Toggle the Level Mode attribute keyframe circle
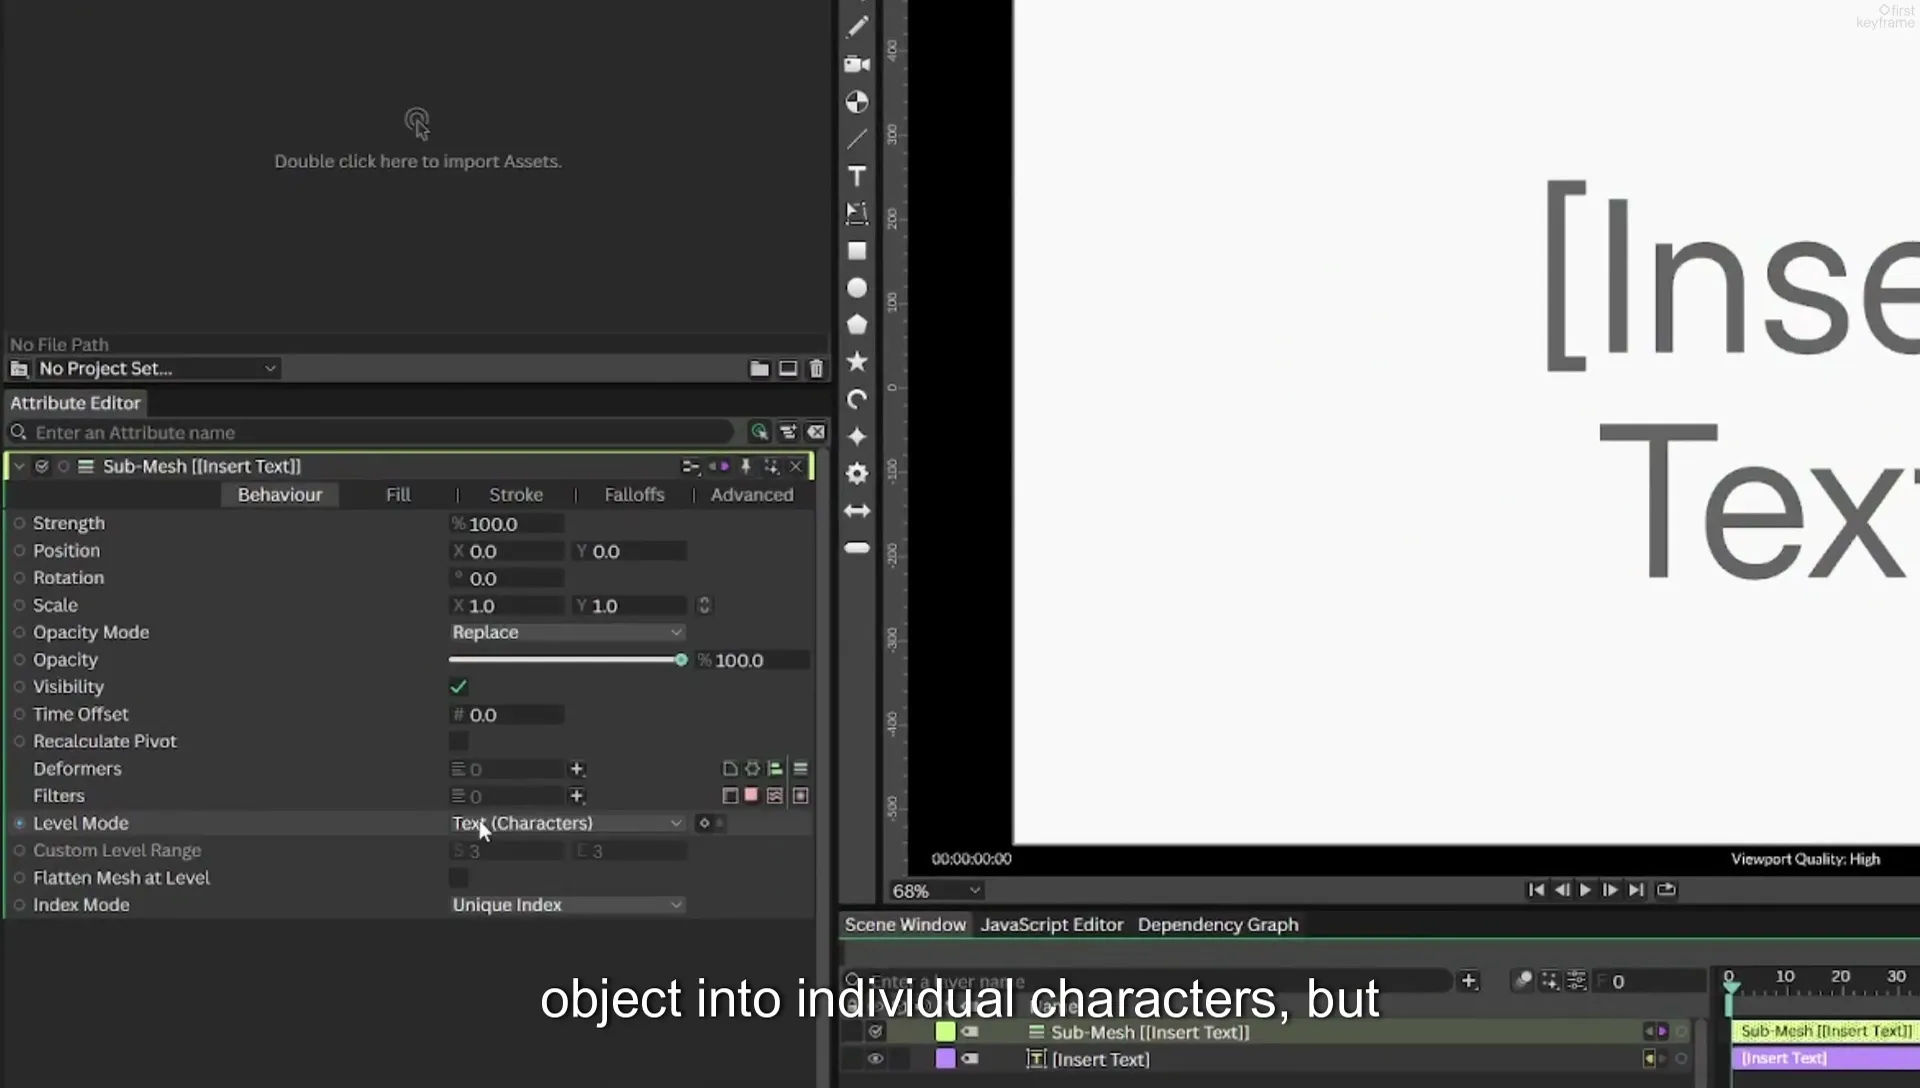This screenshot has width=1920, height=1088. point(19,823)
